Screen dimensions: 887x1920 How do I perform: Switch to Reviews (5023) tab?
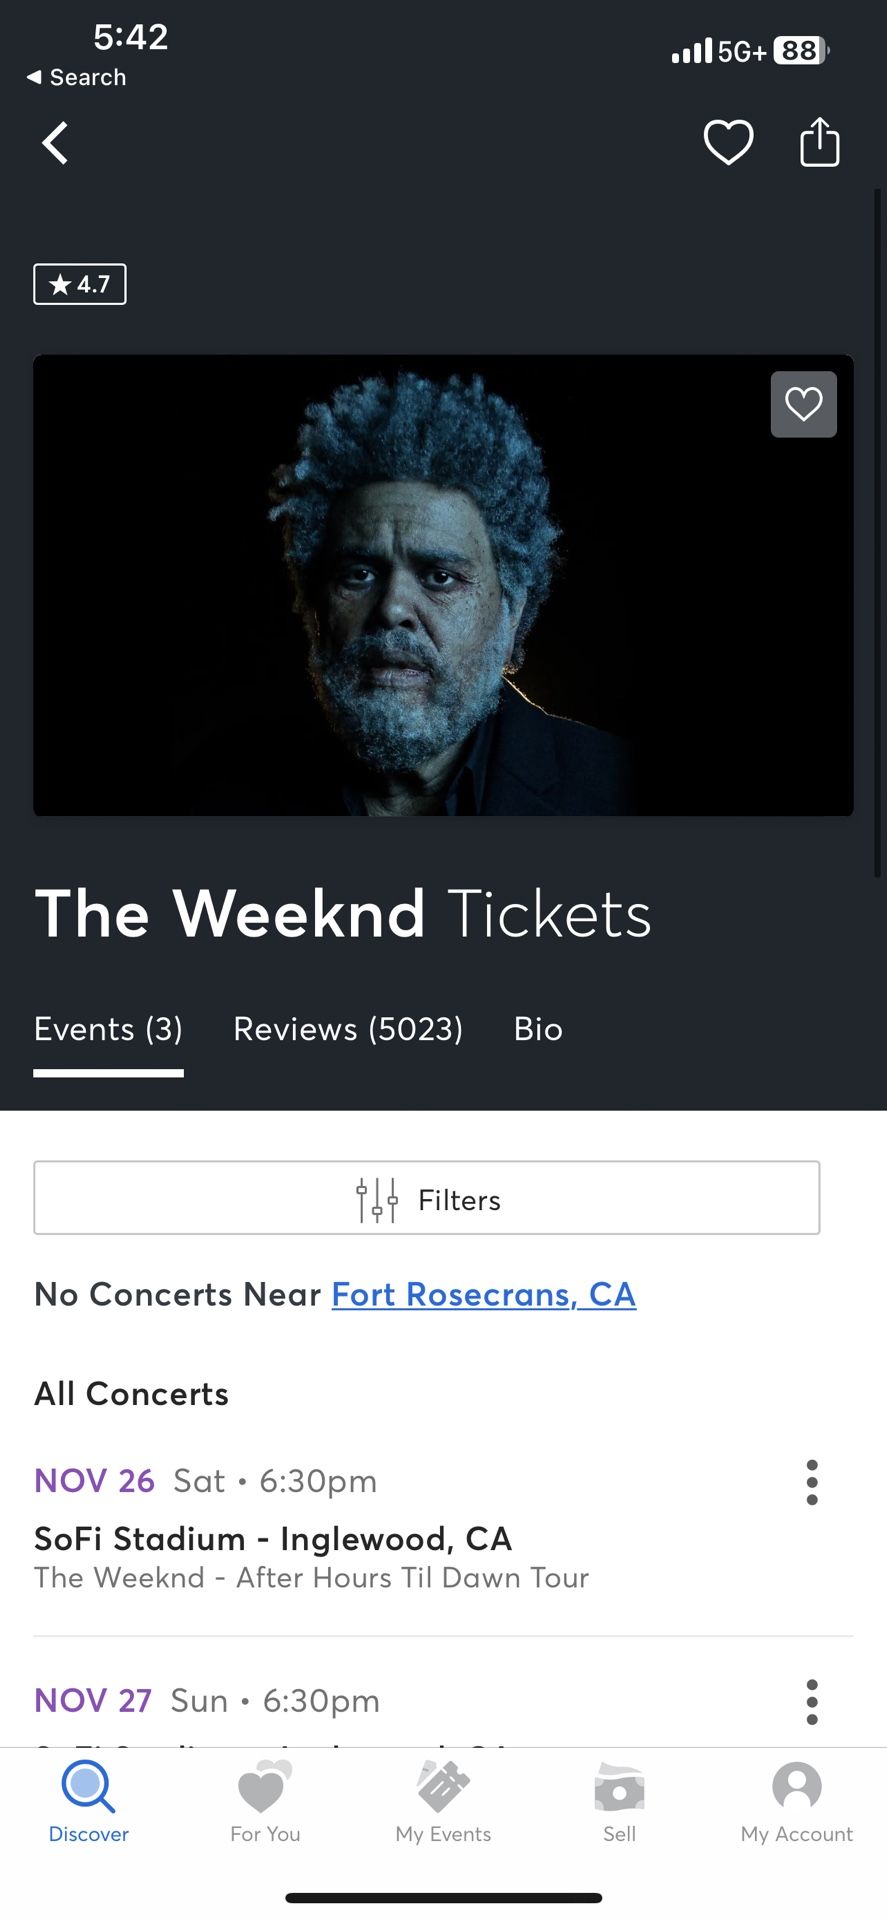pyautogui.click(x=348, y=1029)
